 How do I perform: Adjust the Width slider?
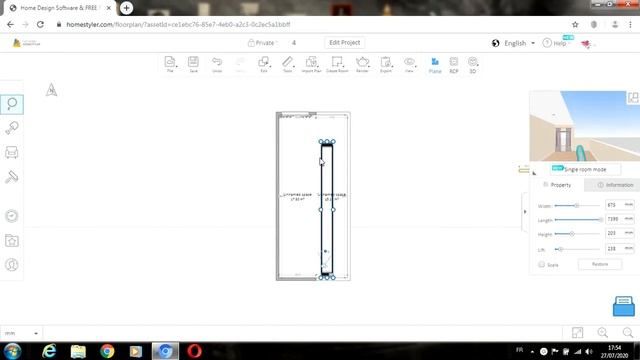pyautogui.click(x=577, y=205)
